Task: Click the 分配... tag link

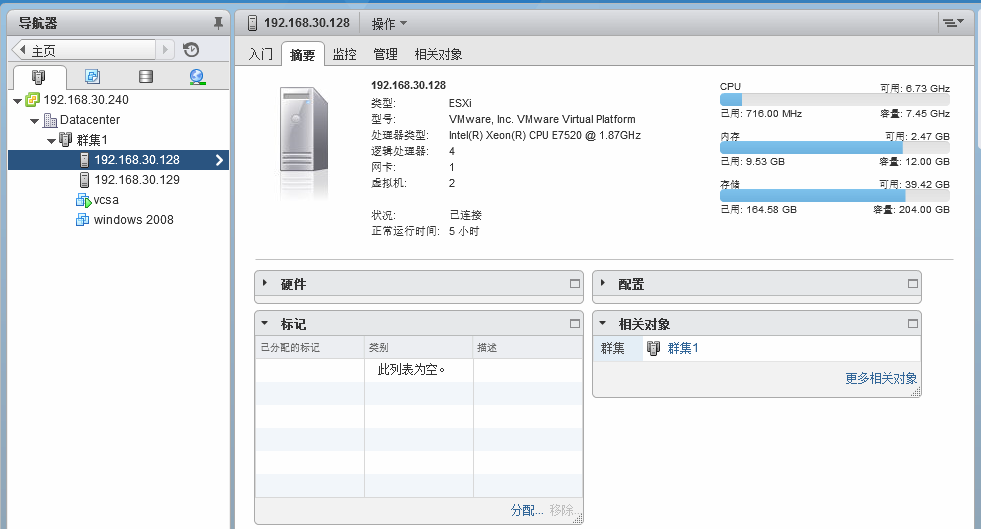Action: (527, 510)
